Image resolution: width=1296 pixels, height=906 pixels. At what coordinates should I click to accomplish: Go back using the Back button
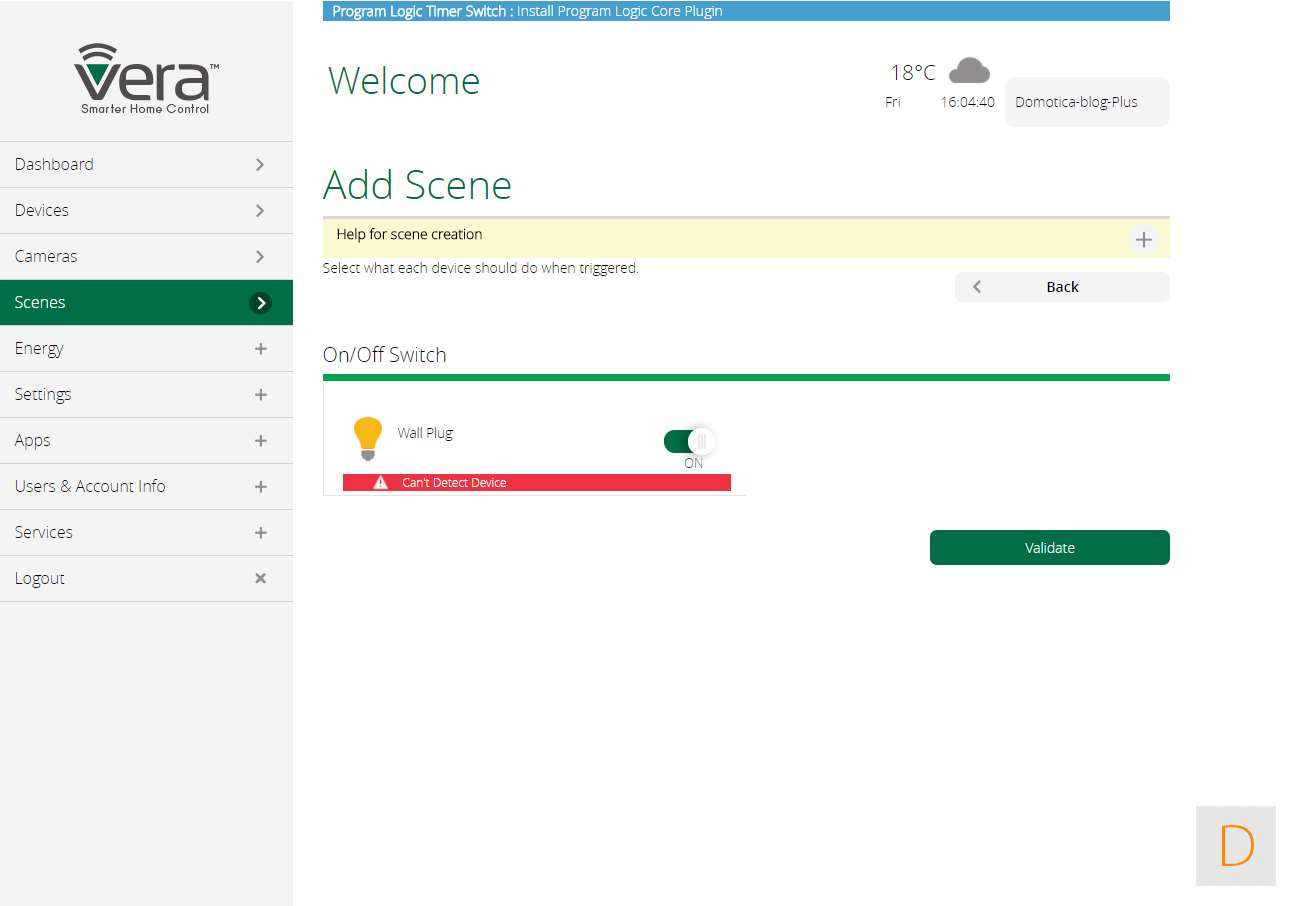(1061, 287)
